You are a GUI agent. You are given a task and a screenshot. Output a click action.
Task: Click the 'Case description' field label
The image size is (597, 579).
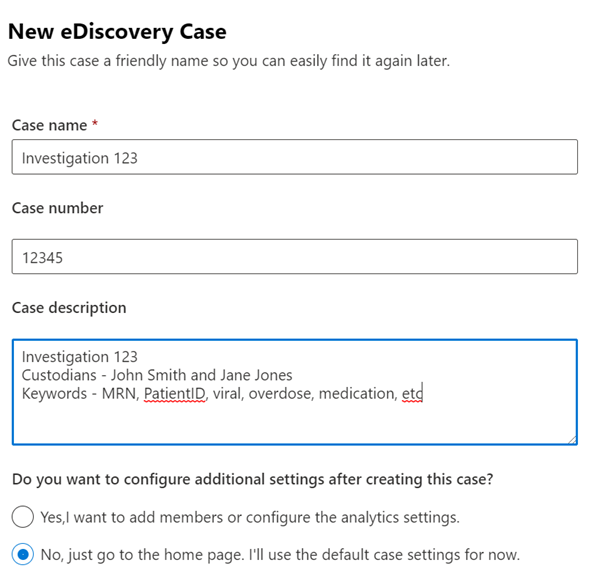tap(69, 308)
